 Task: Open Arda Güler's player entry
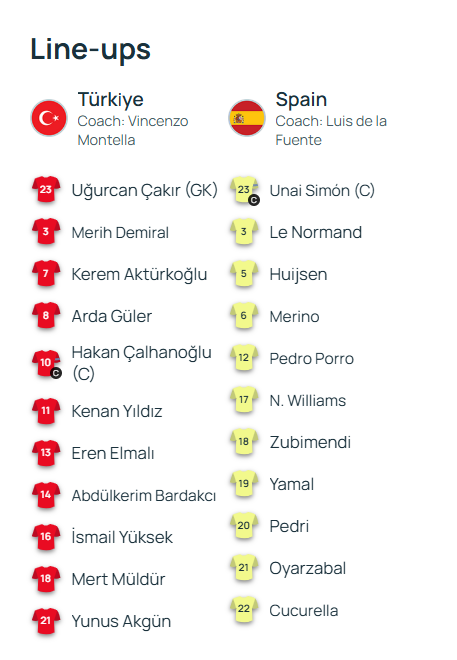(x=112, y=316)
